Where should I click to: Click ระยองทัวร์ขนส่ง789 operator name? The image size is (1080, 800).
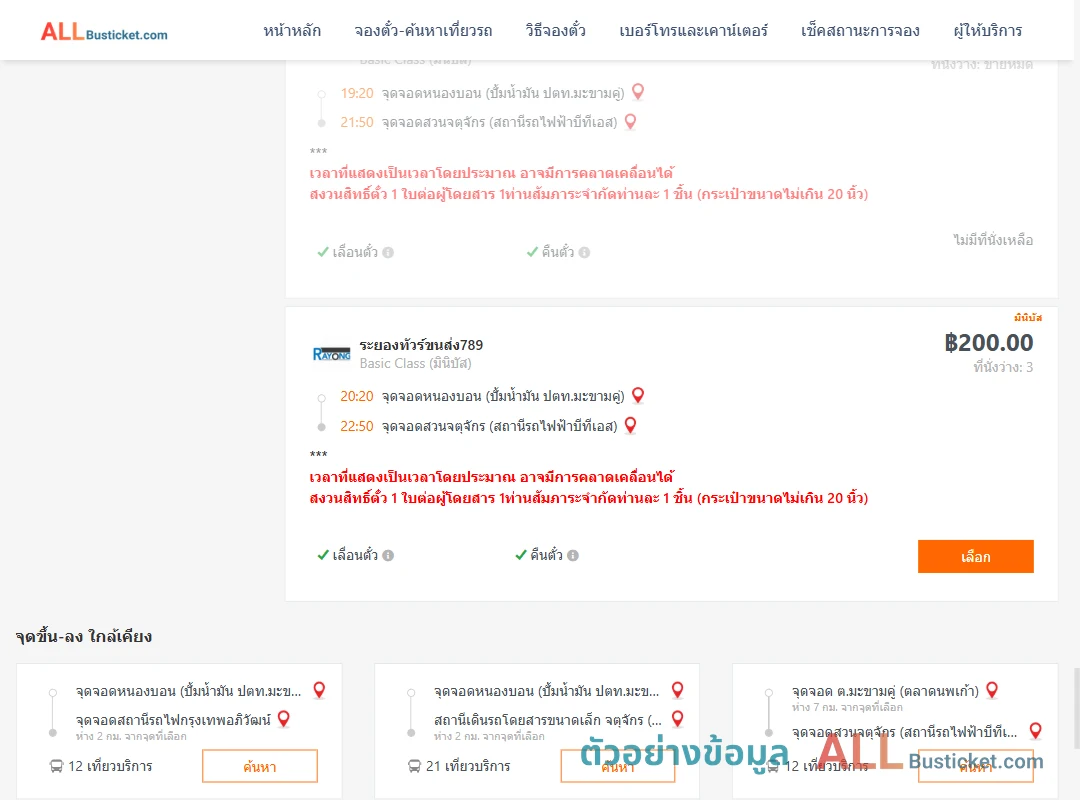click(x=421, y=345)
